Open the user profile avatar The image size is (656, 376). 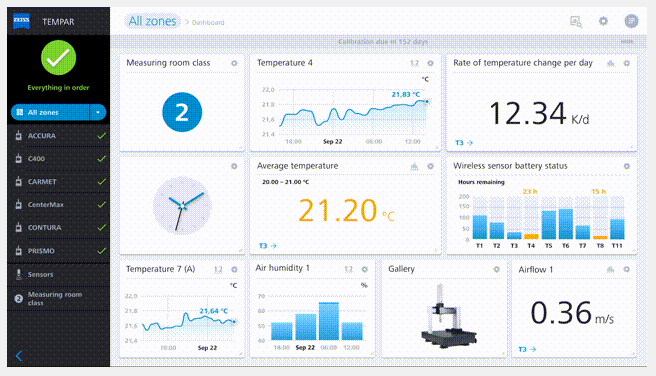[x=631, y=21]
